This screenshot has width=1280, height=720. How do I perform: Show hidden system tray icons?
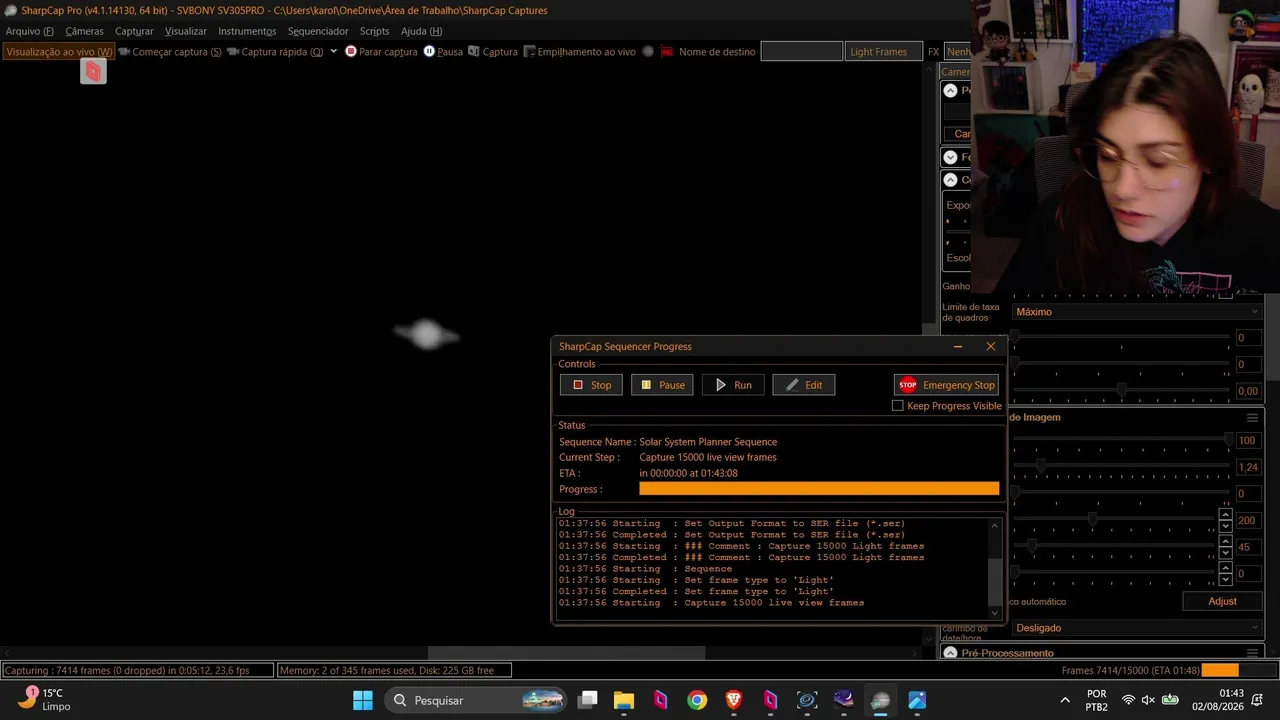pyautogui.click(x=1065, y=700)
